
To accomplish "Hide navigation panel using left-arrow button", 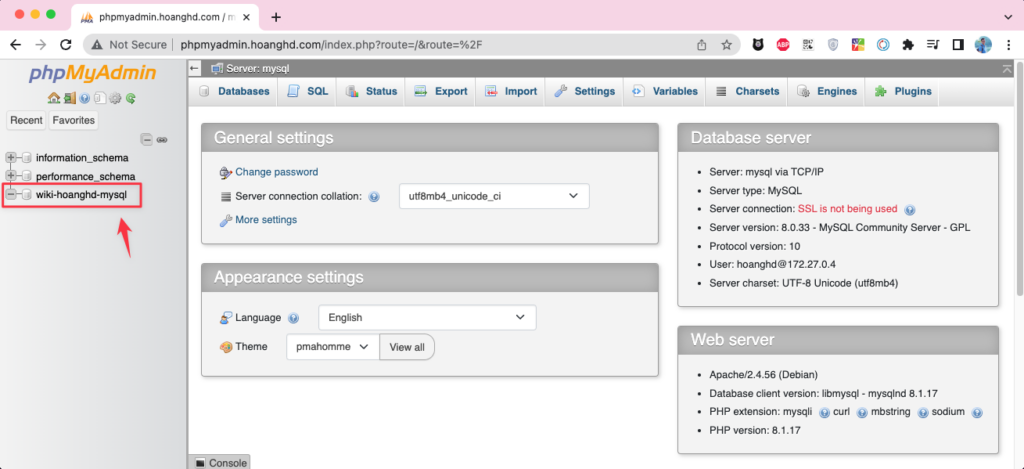I will pos(194,68).
